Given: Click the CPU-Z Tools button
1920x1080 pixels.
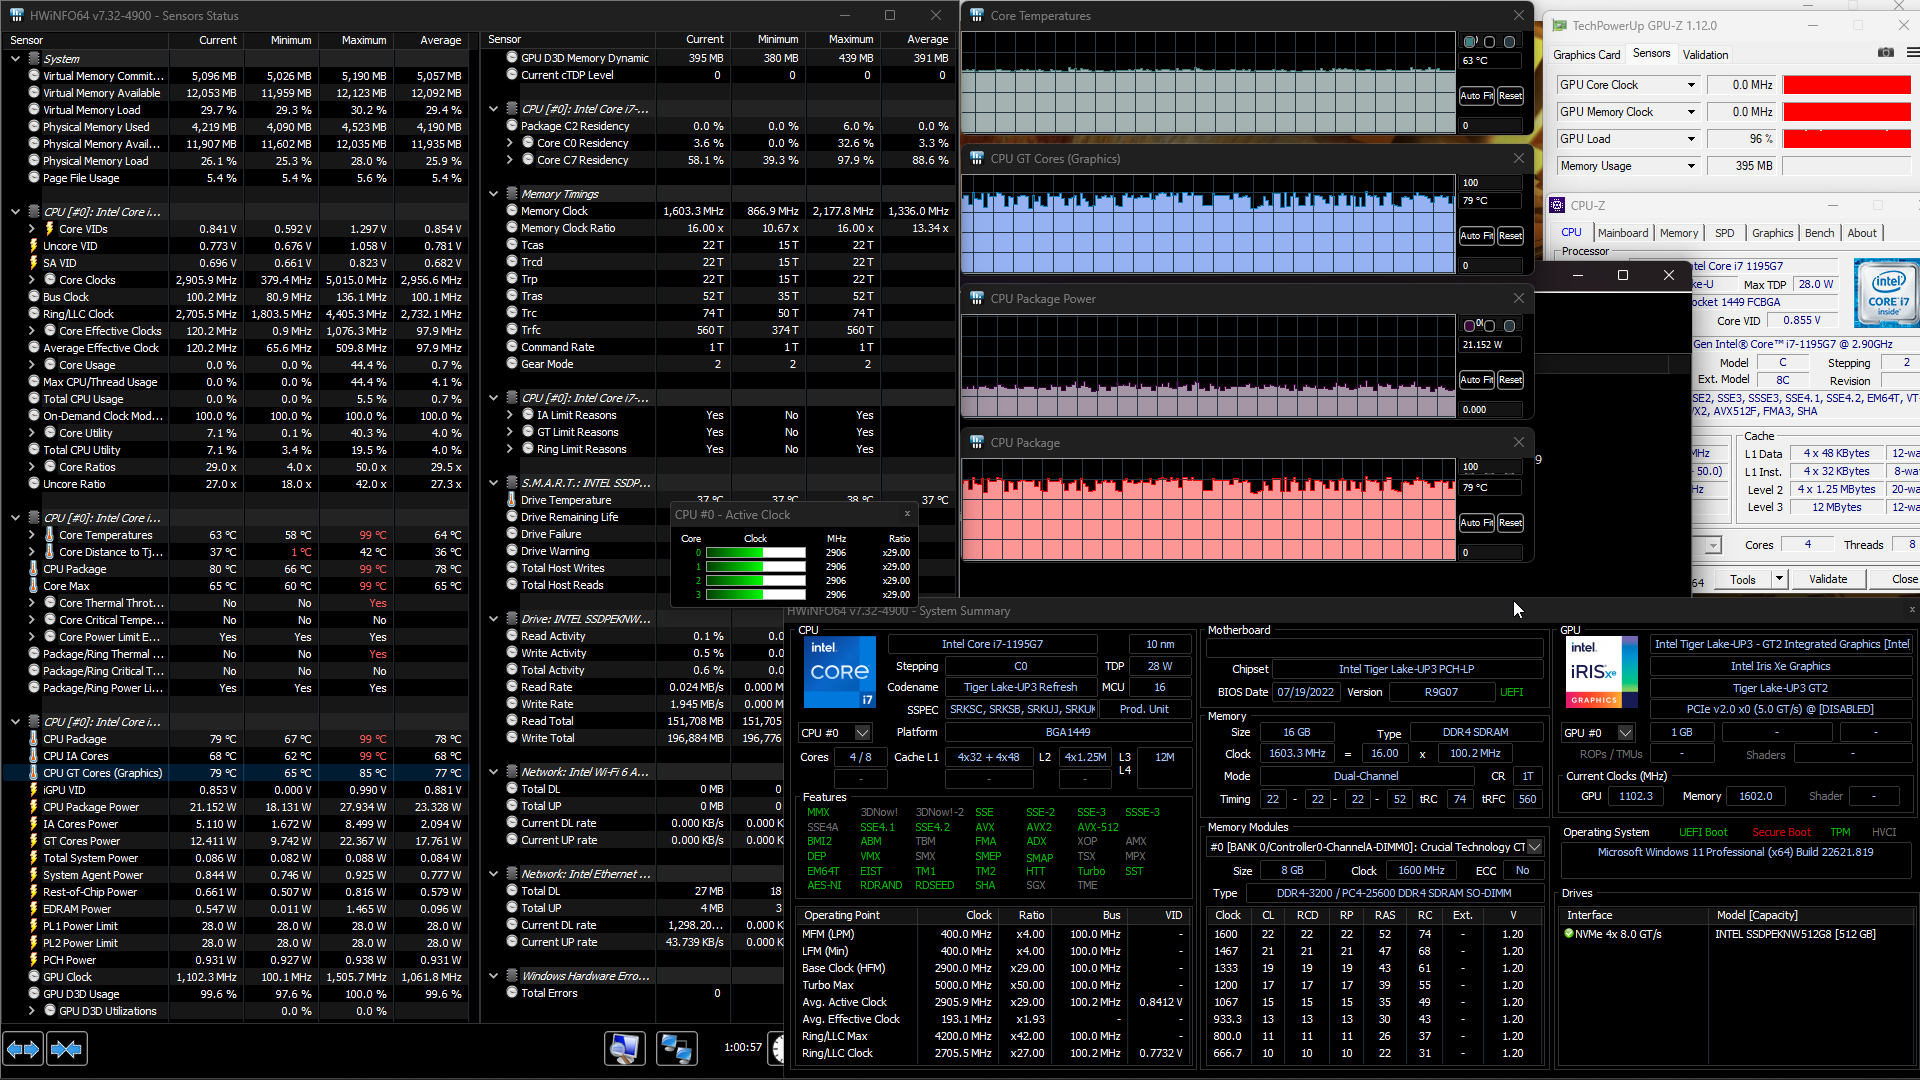Looking at the screenshot, I should click(1742, 579).
